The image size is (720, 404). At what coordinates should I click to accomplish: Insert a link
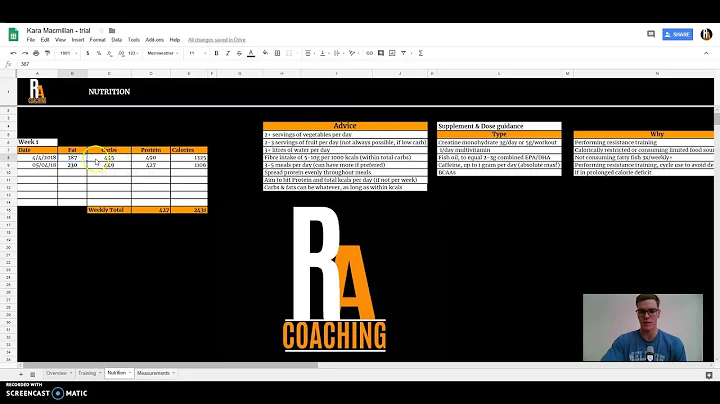[369, 53]
